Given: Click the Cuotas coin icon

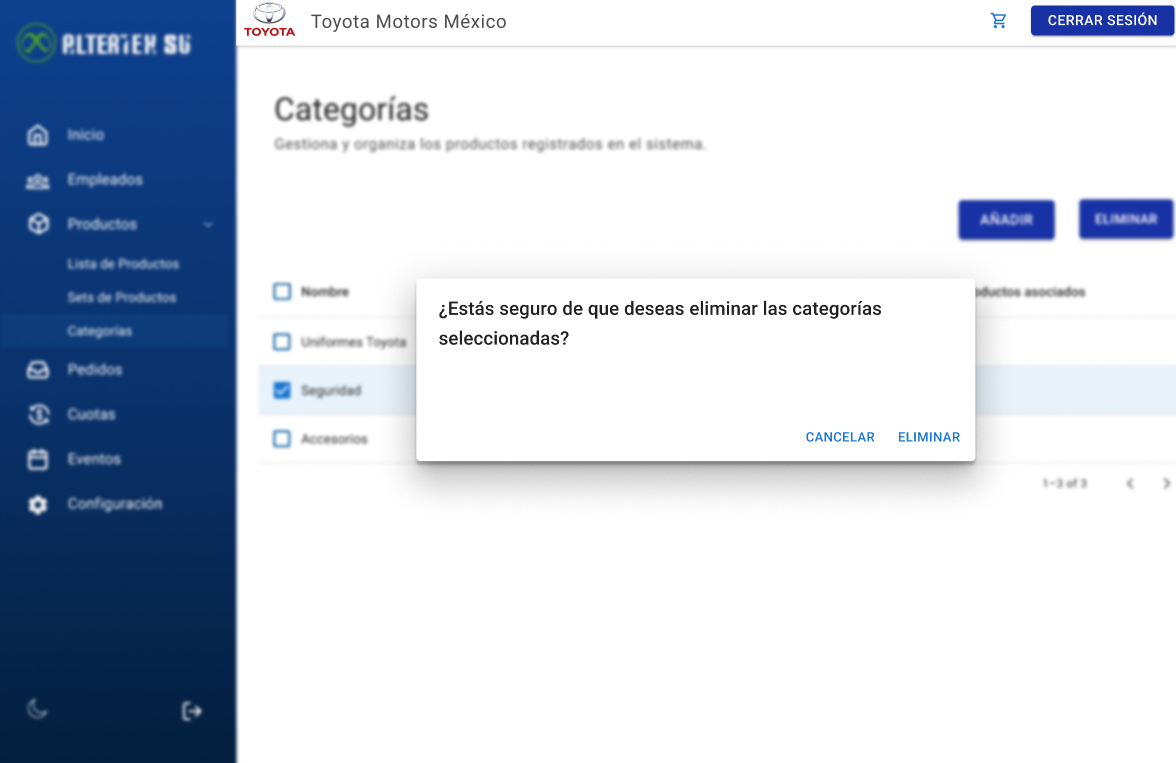Looking at the screenshot, I should click(x=38, y=414).
